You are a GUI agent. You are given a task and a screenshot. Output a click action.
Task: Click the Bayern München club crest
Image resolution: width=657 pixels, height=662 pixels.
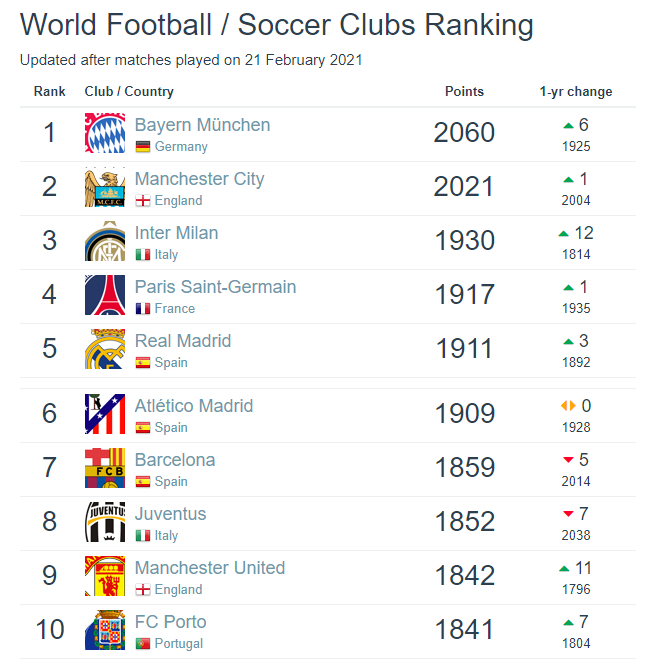point(105,133)
